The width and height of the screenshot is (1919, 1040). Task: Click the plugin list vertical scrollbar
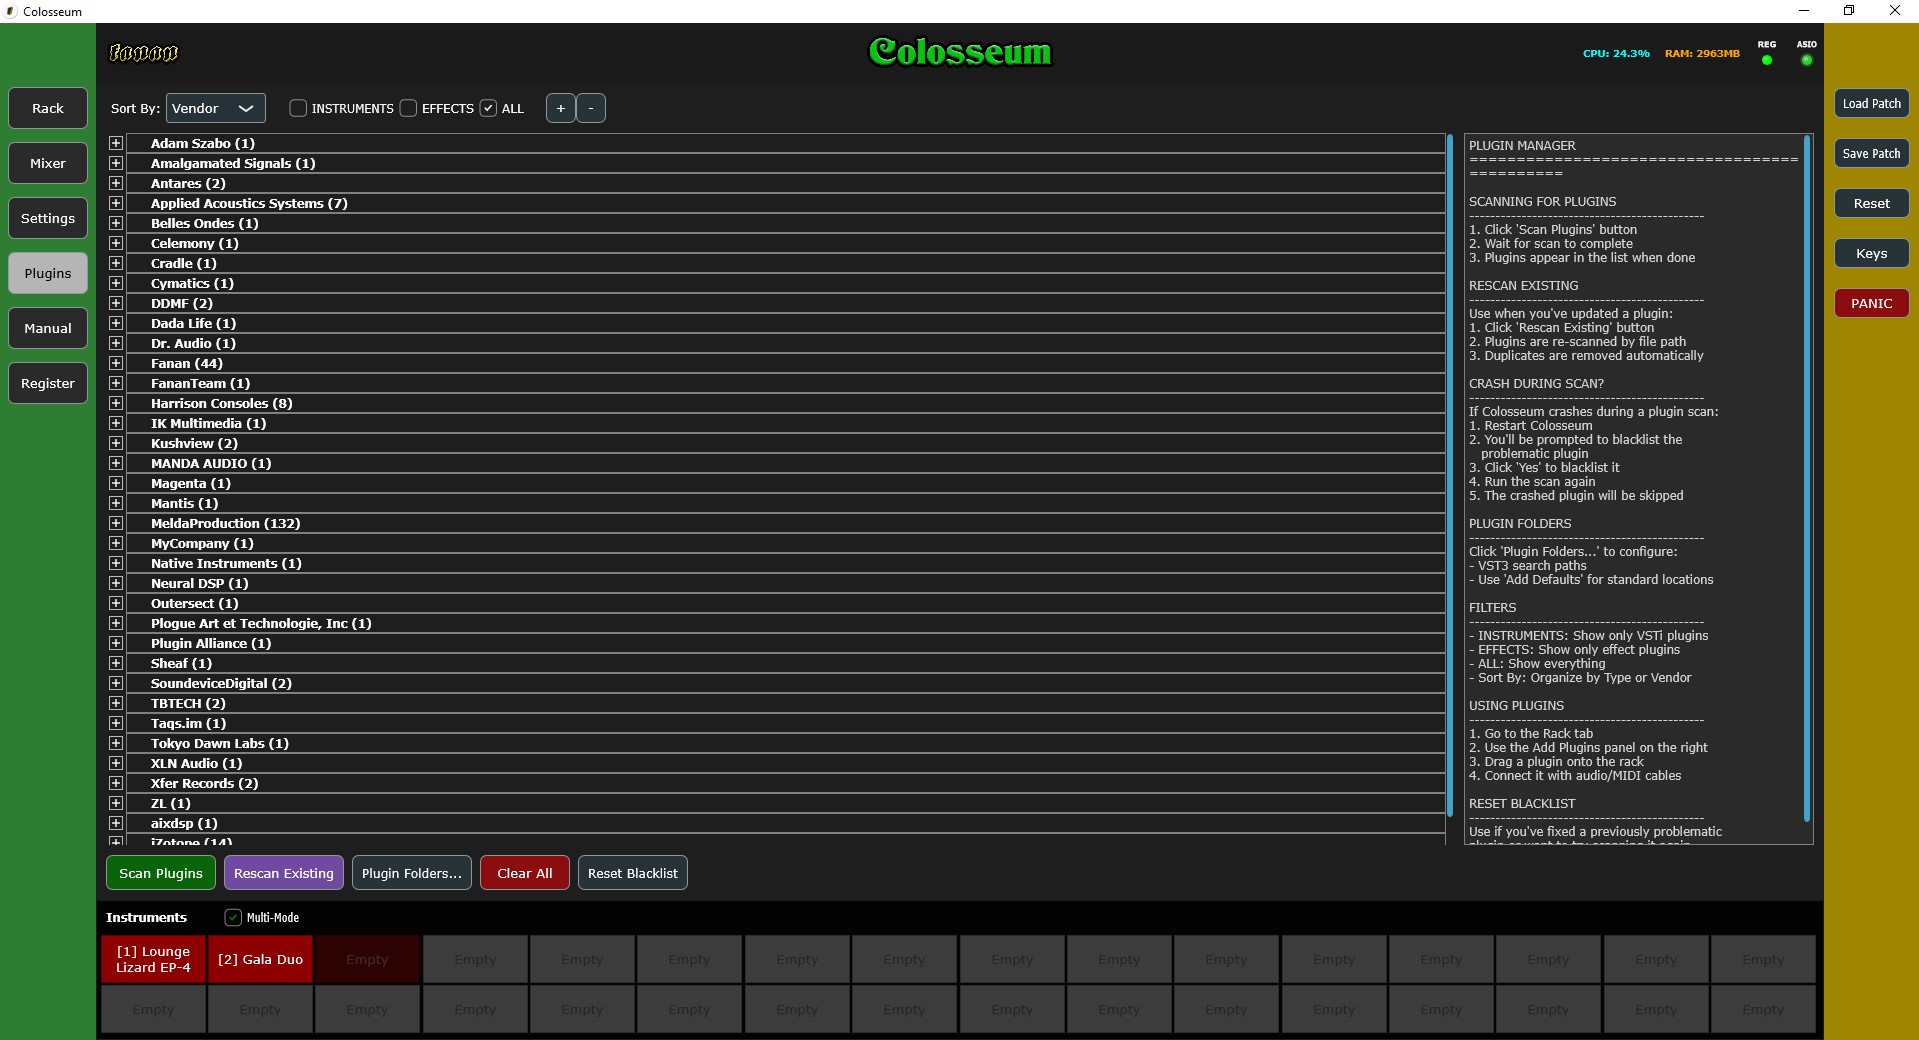tap(1450, 475)
